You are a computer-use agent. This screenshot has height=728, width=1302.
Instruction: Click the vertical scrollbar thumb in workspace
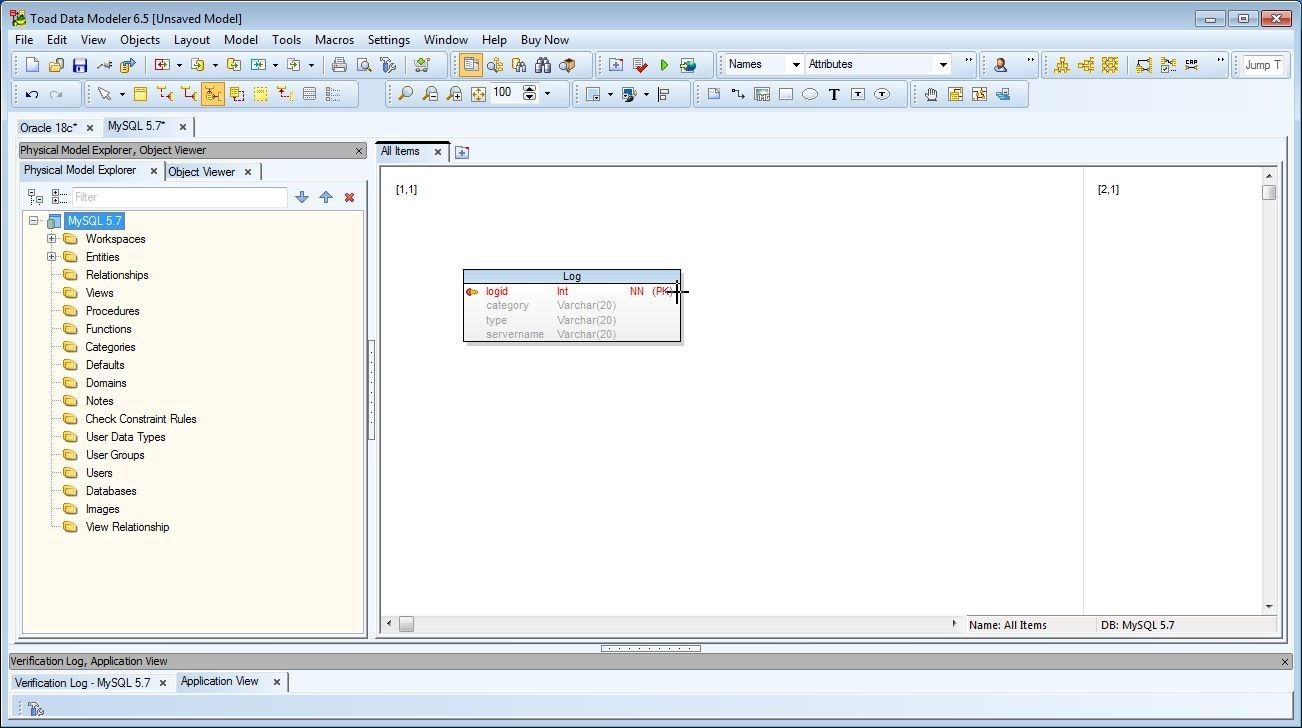1269,192
